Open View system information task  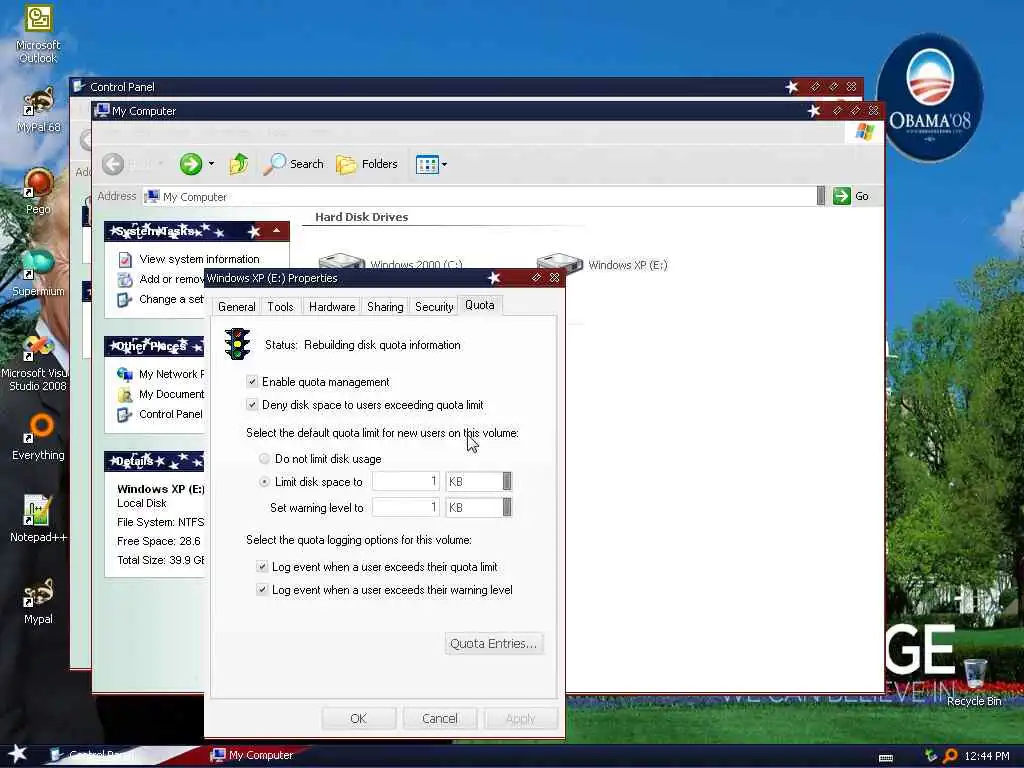click(x=189, y=259)
